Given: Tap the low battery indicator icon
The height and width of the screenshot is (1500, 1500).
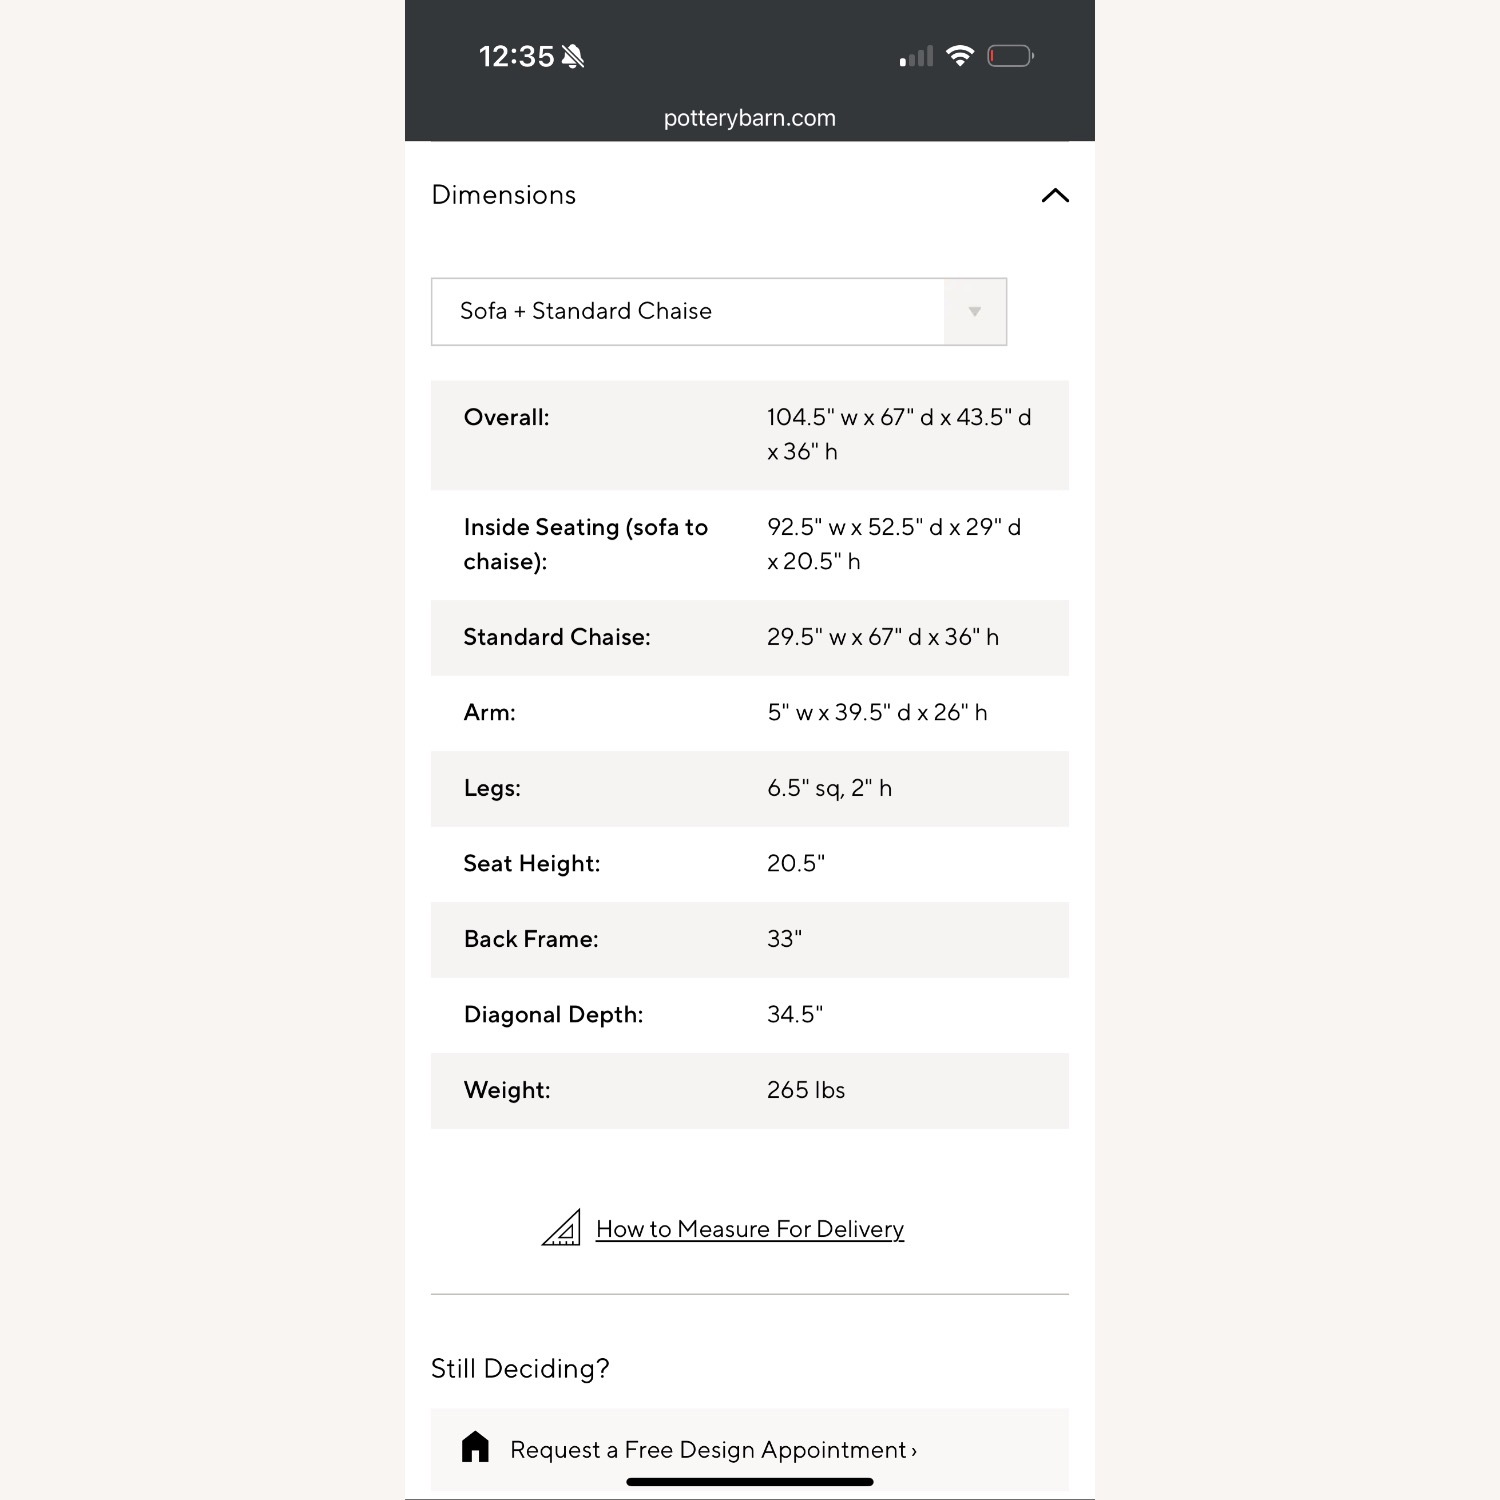Looking at the screenshot, I should coord(1010,56).
